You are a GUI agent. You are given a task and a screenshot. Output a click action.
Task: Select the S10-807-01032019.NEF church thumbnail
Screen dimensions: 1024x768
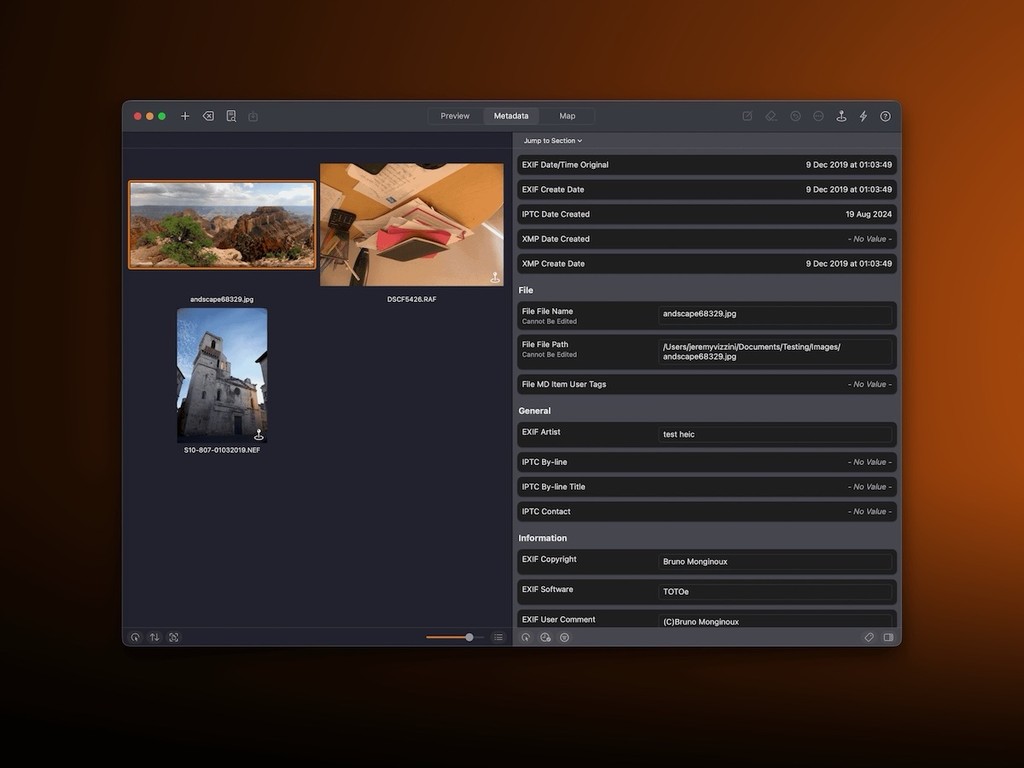point(222,375)
